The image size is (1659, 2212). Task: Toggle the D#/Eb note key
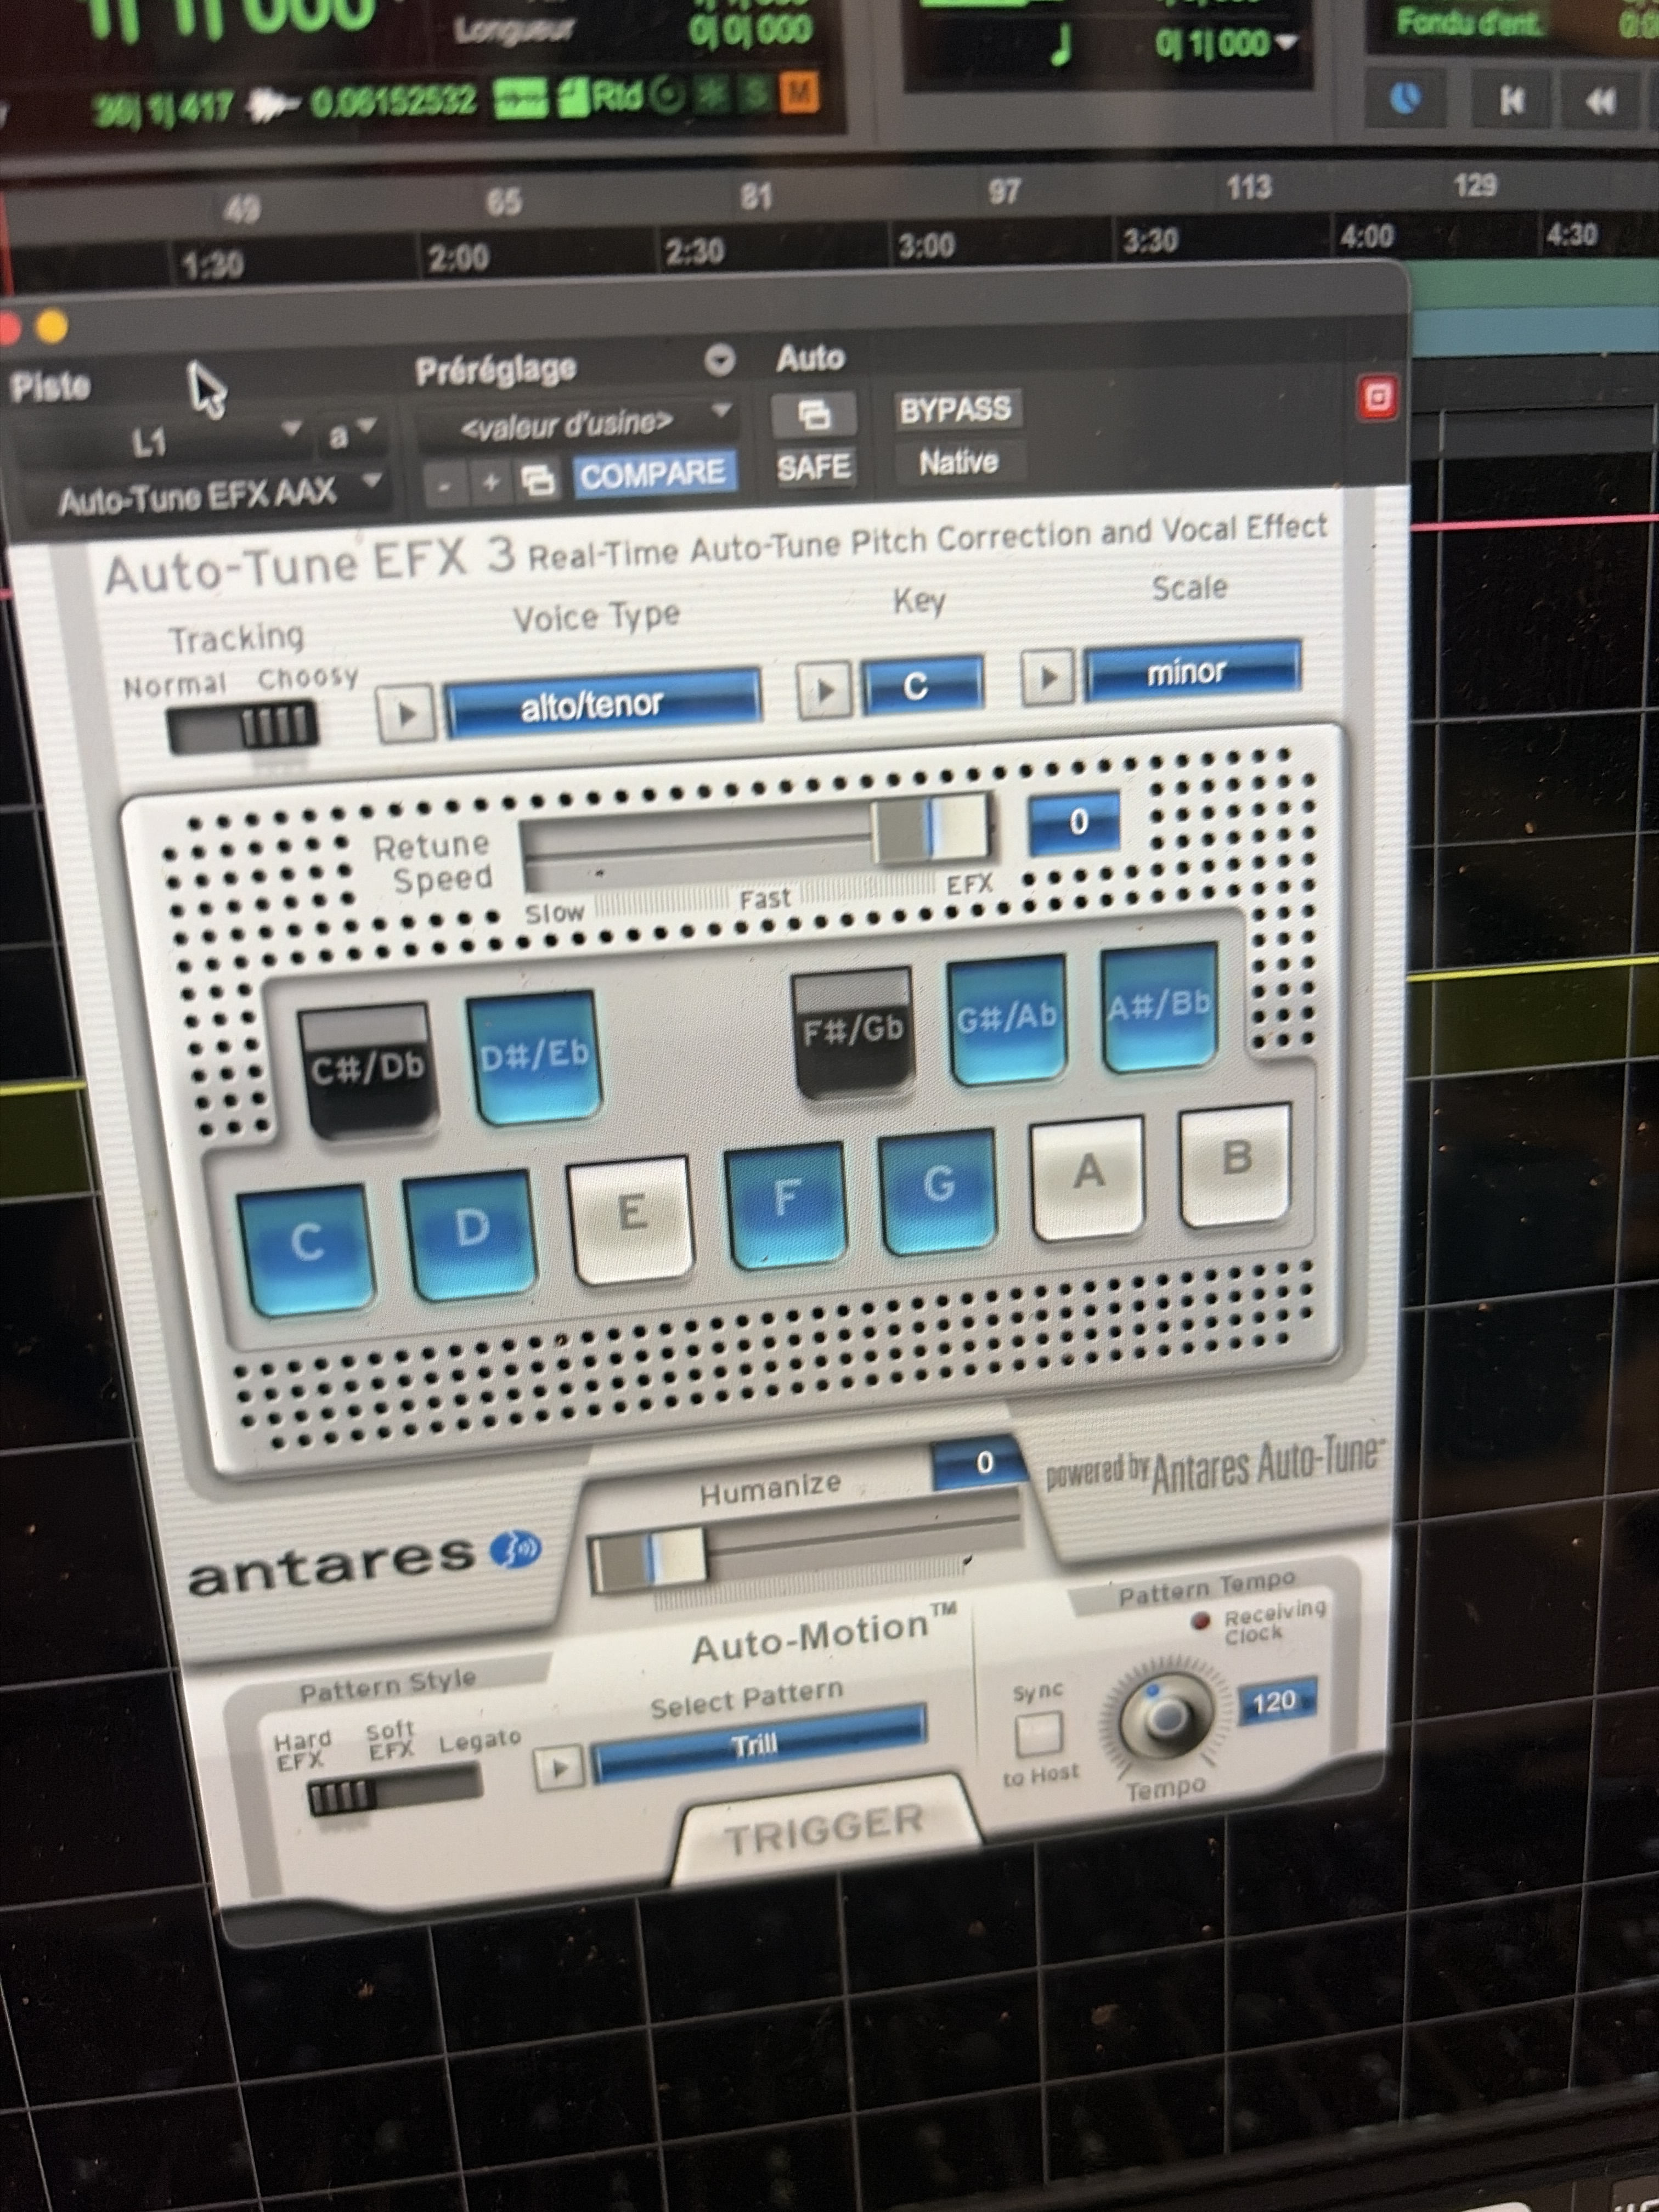535,1056
